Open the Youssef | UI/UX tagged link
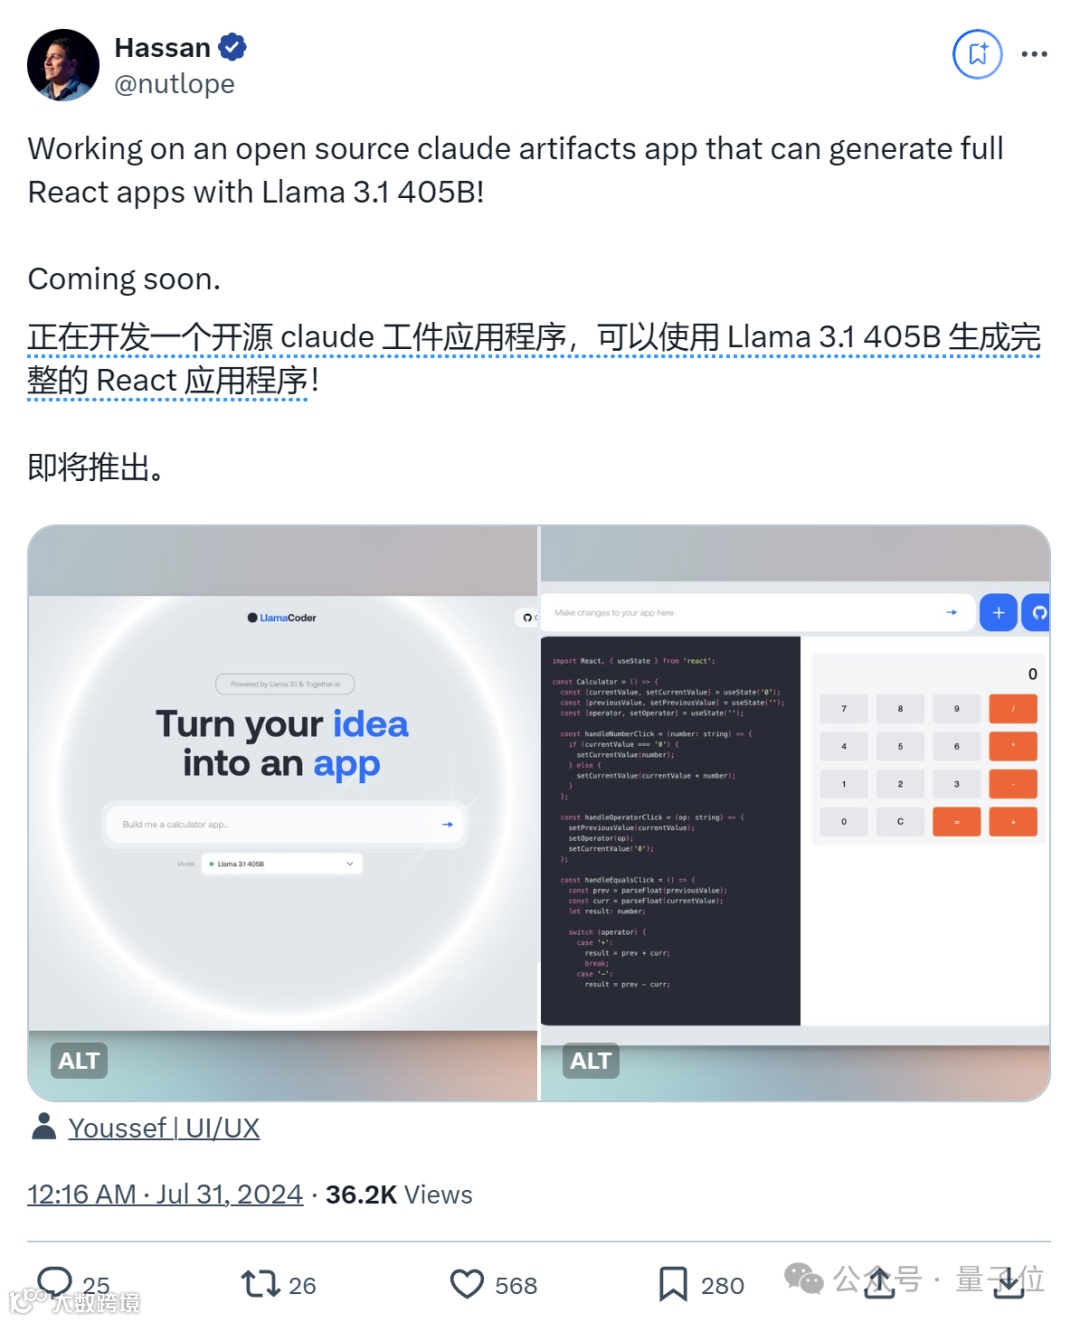 [x=164, y=1128]
